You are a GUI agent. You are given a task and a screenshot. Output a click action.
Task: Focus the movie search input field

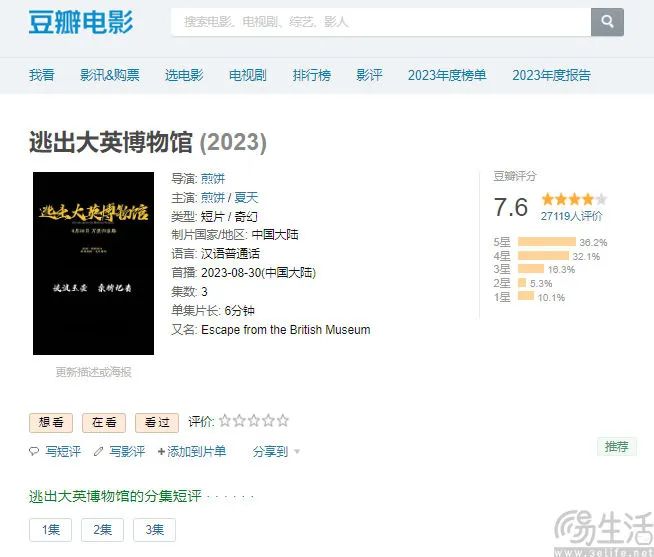(x=381, y=22)
